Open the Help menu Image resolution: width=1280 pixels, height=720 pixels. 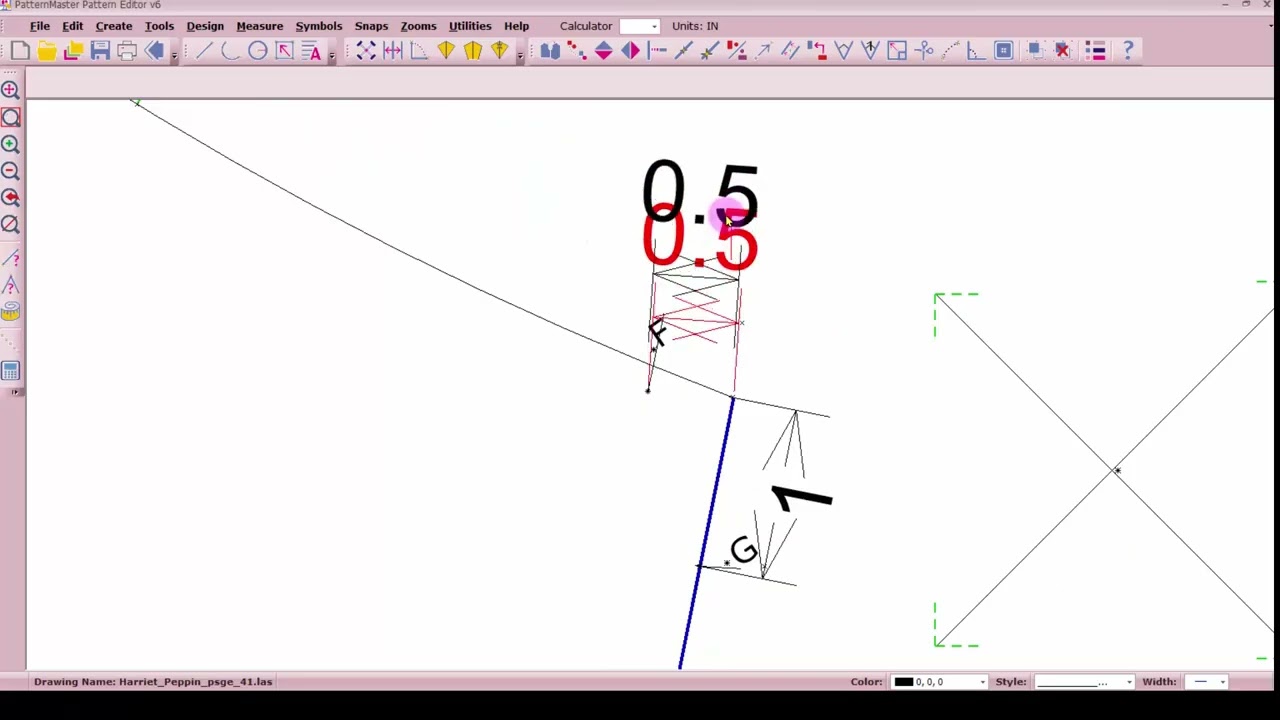pos(517,26)
